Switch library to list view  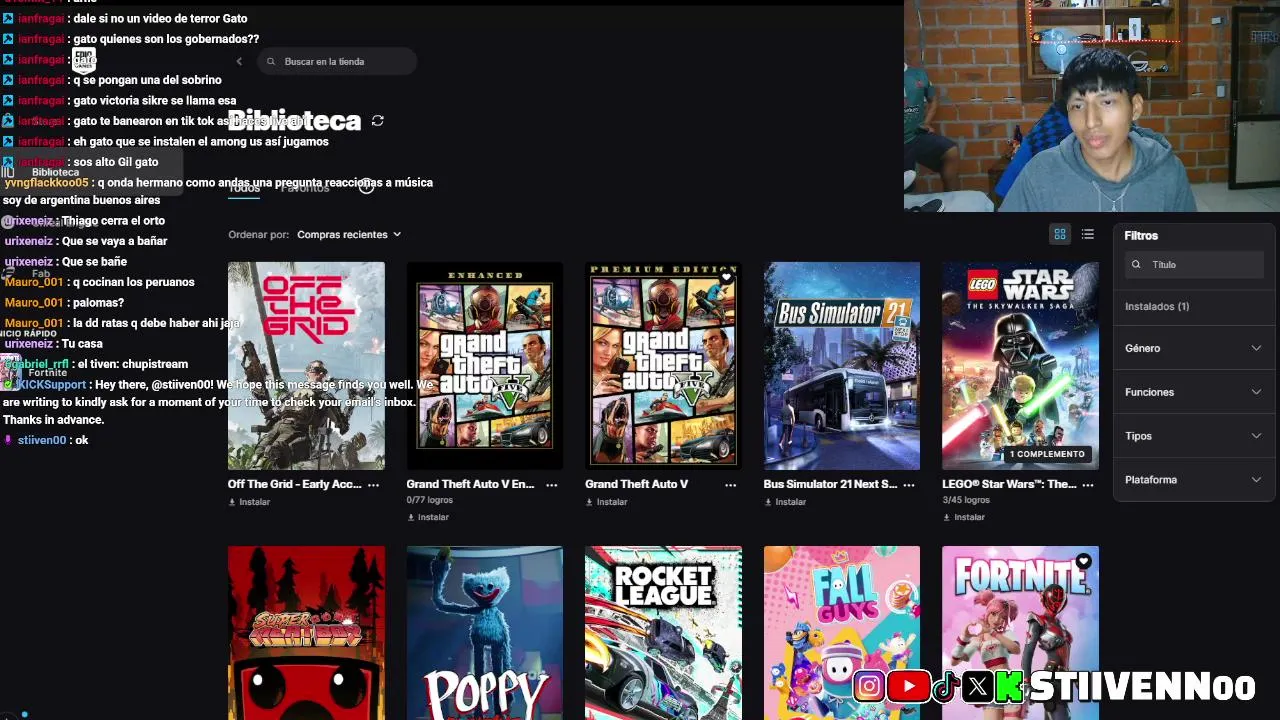[1088, 234]
